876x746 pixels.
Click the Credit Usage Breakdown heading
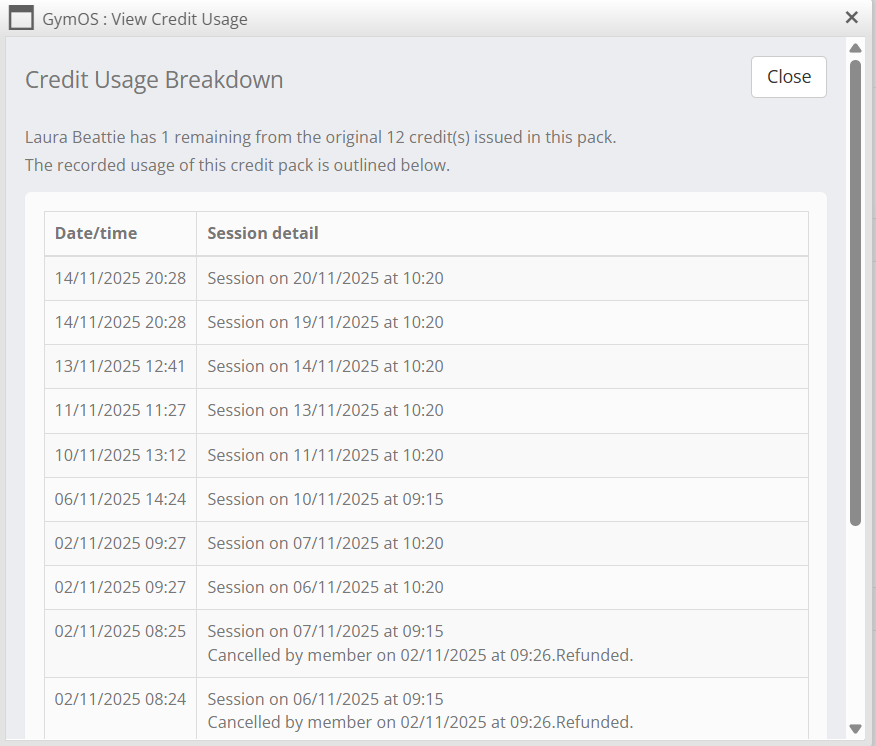[154, 80]
